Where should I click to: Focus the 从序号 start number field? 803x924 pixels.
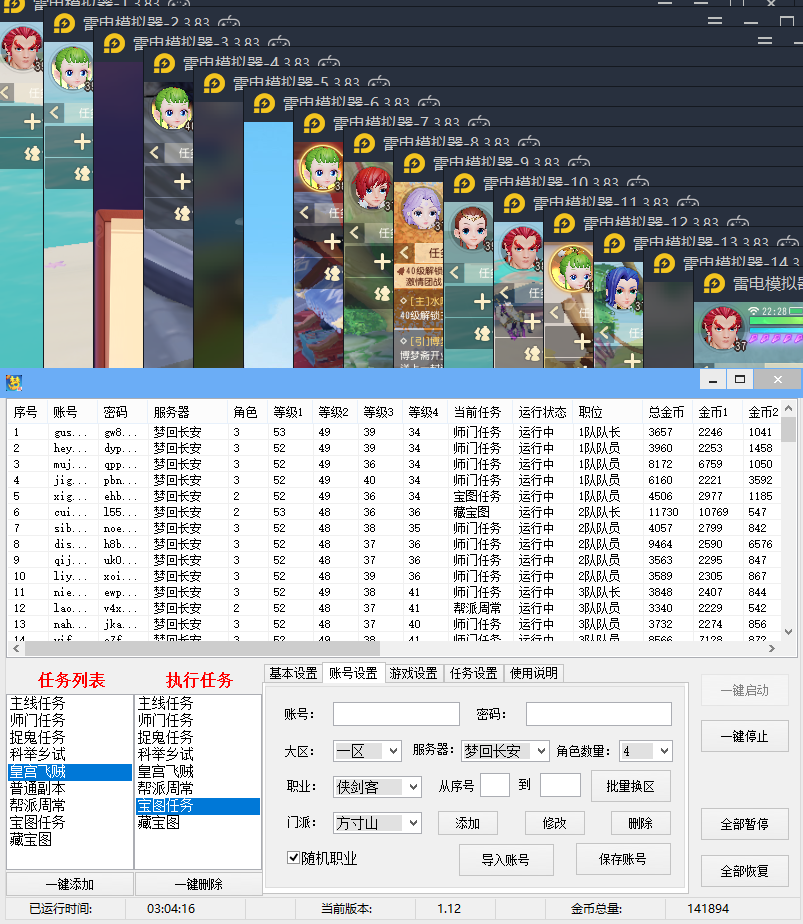(495, 785)
